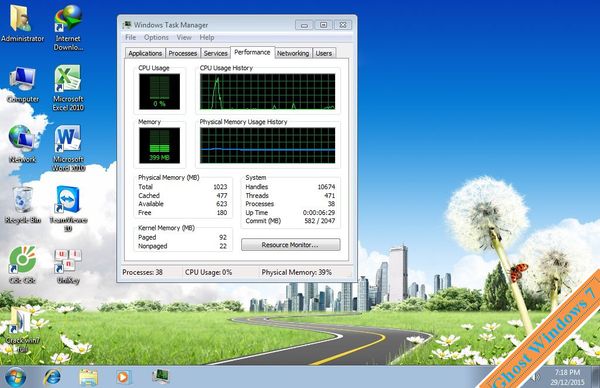This screenshot has width=600, height=388.
Task: Switch to the Networking tab
Action: (x=293, y=53)
